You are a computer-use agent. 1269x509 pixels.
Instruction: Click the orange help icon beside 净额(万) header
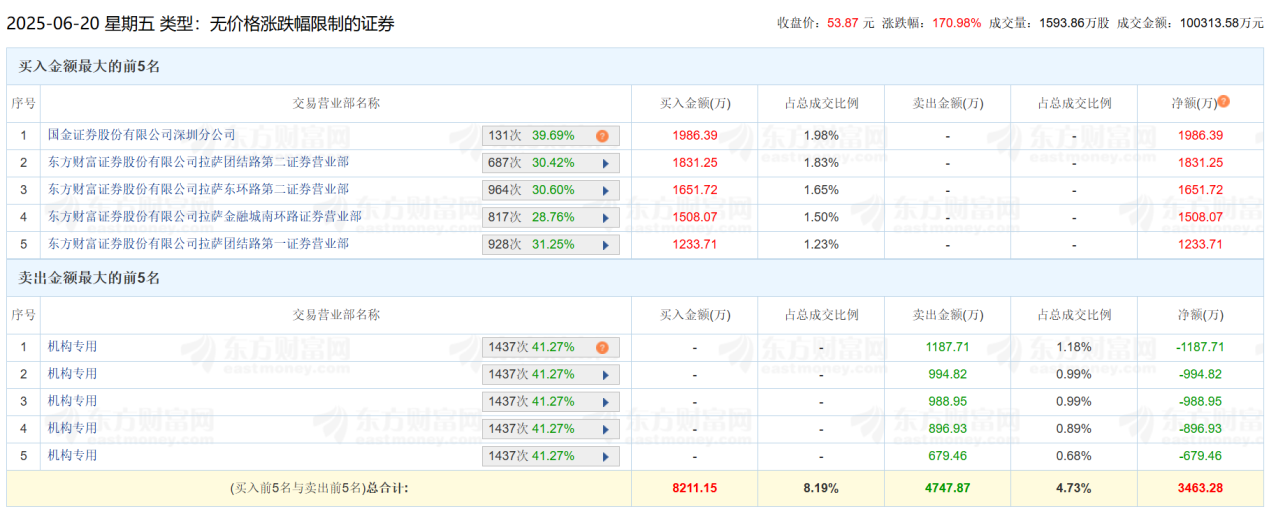click(1223, 102)
